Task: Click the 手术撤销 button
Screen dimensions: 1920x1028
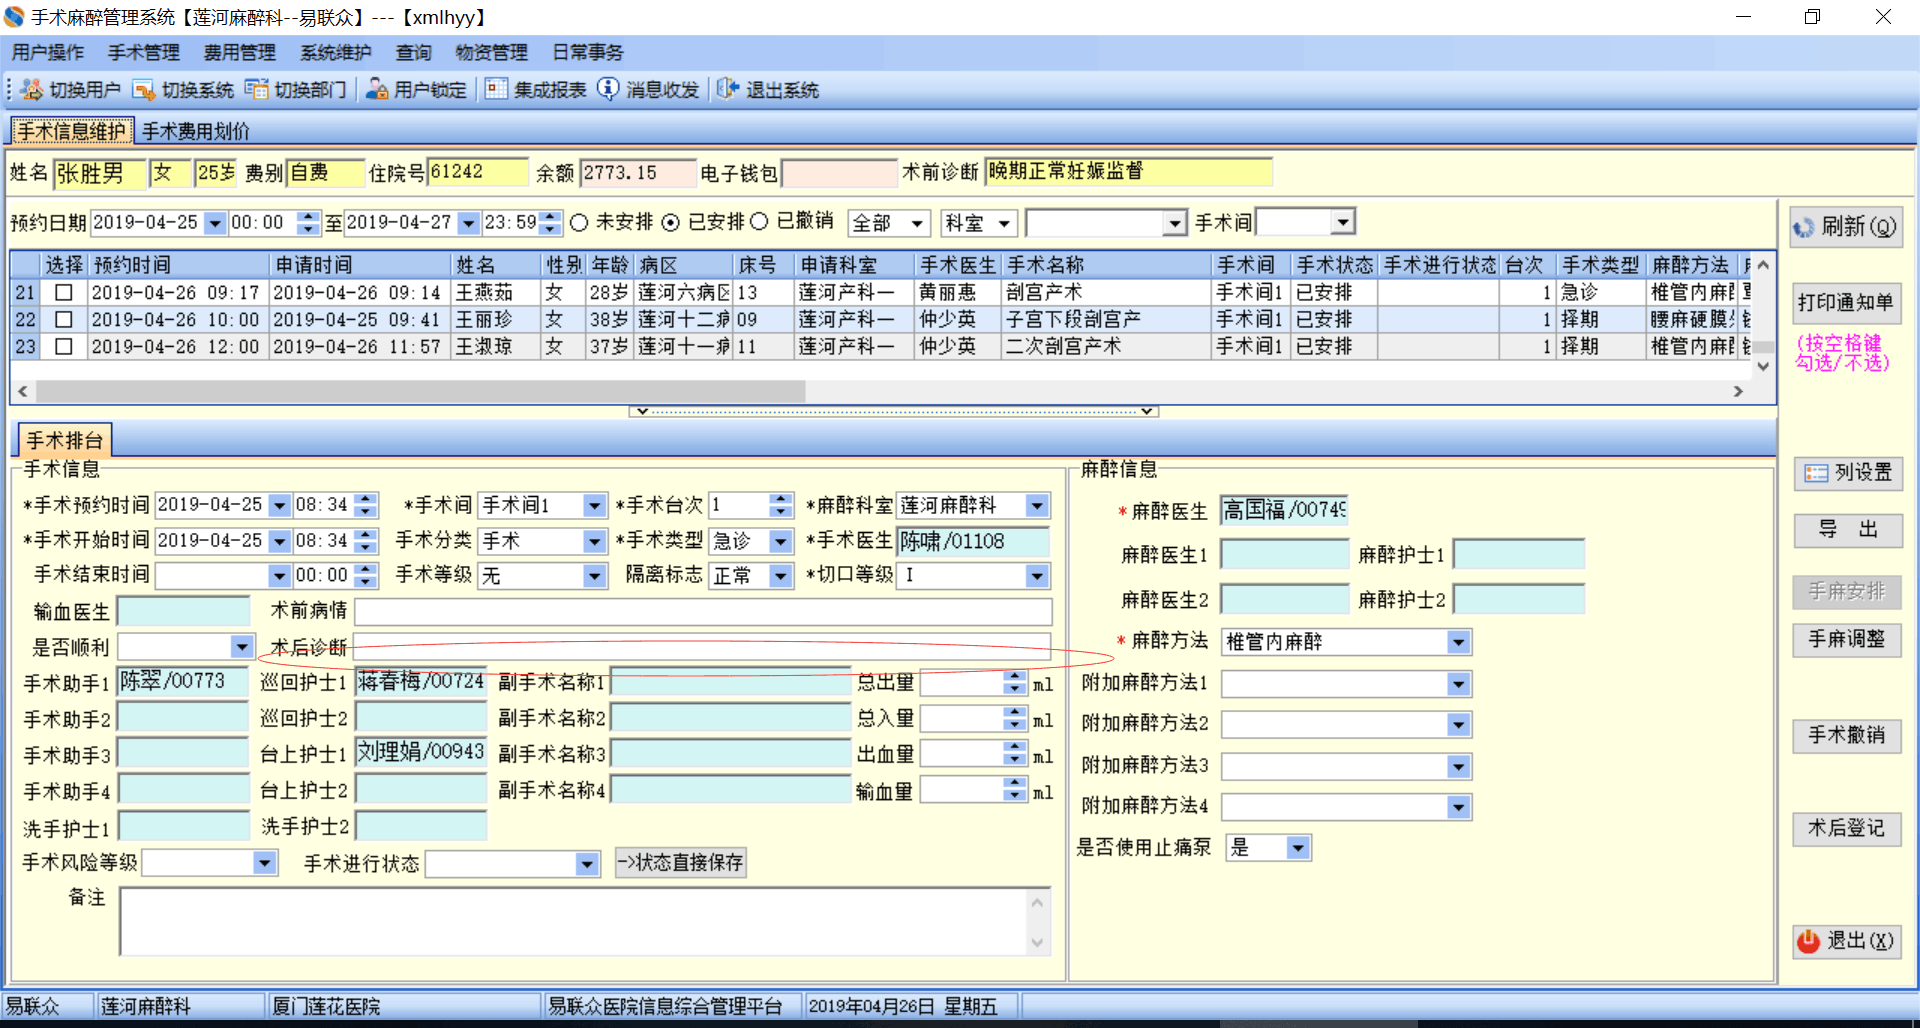Action: click(x=1847, y=735)
